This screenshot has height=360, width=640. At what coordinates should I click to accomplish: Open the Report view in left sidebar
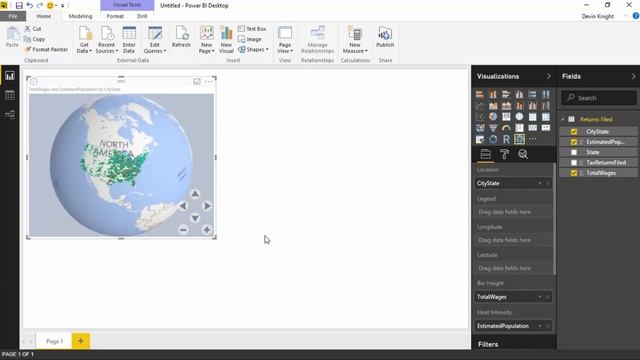tap(10, 76)
